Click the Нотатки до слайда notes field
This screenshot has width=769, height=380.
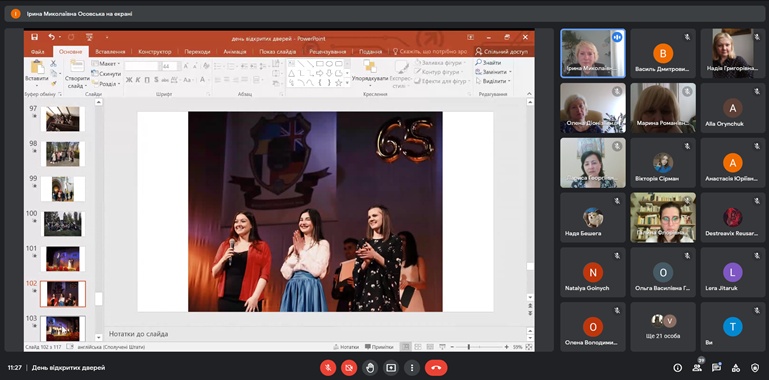click(314, 334)
